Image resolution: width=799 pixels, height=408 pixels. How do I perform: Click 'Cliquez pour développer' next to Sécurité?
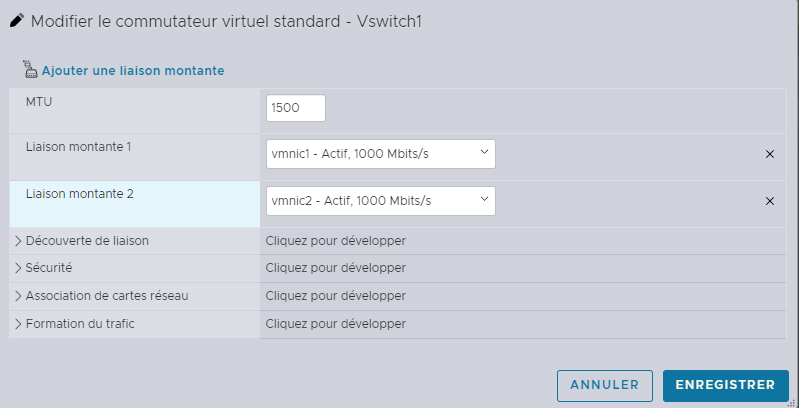pyautogui.click(x=335, y=268)
